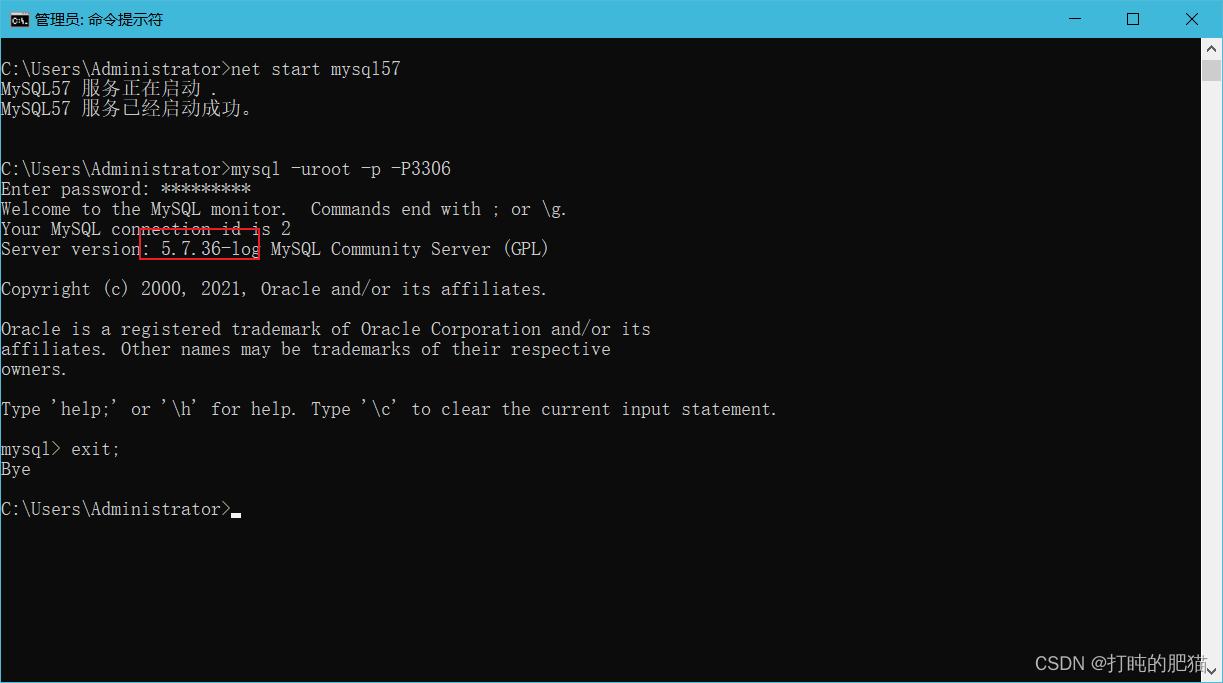
Task: Click the exit; command after mysql prompt
Action: (93, 448)
